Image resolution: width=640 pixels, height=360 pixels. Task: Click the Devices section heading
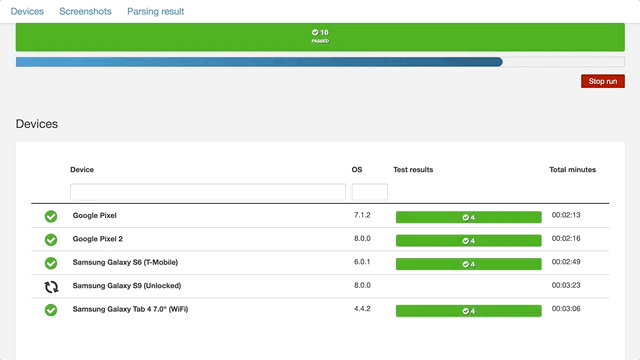(x=37, y=124)
